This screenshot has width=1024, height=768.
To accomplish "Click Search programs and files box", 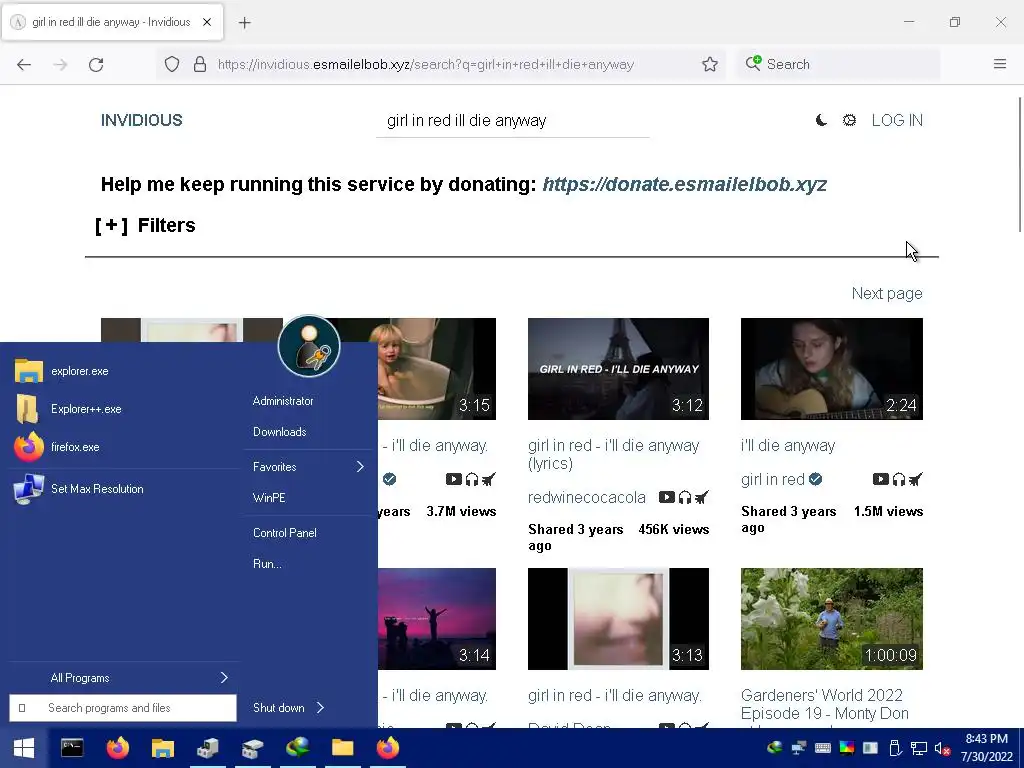I will pyautogui.click(x=123, y=708).
